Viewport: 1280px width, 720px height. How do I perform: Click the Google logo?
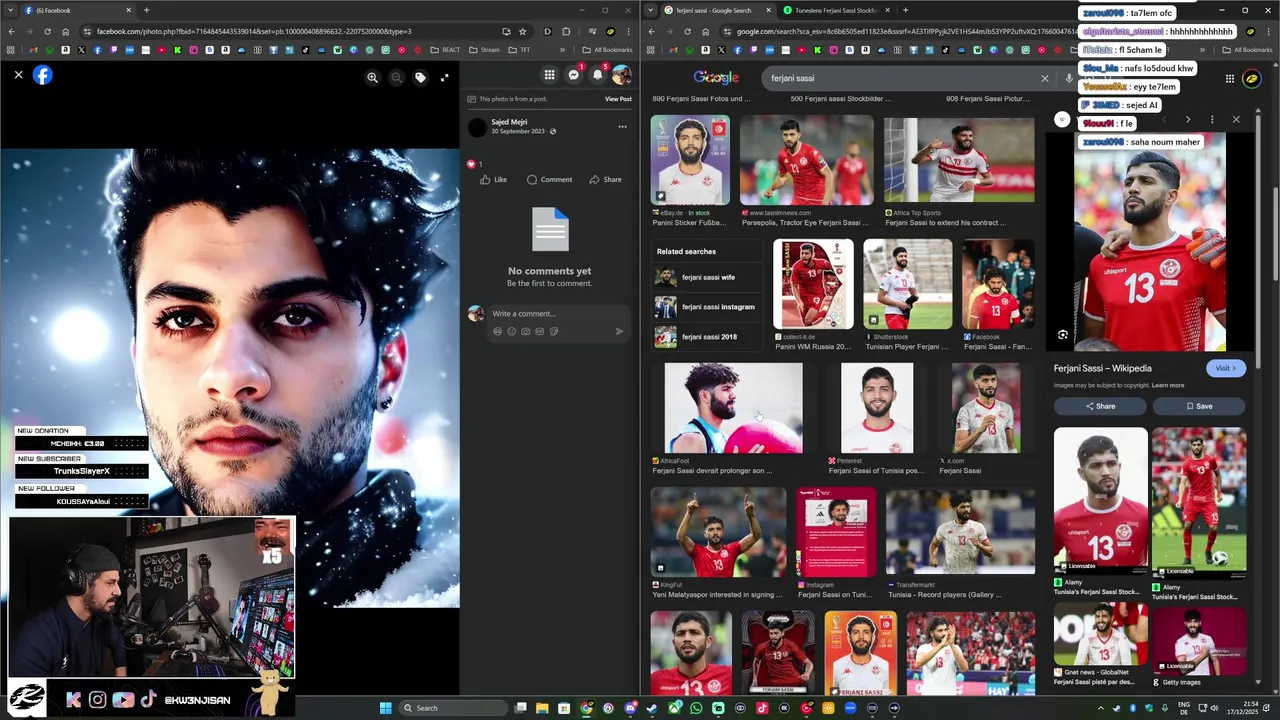point(716,78)
